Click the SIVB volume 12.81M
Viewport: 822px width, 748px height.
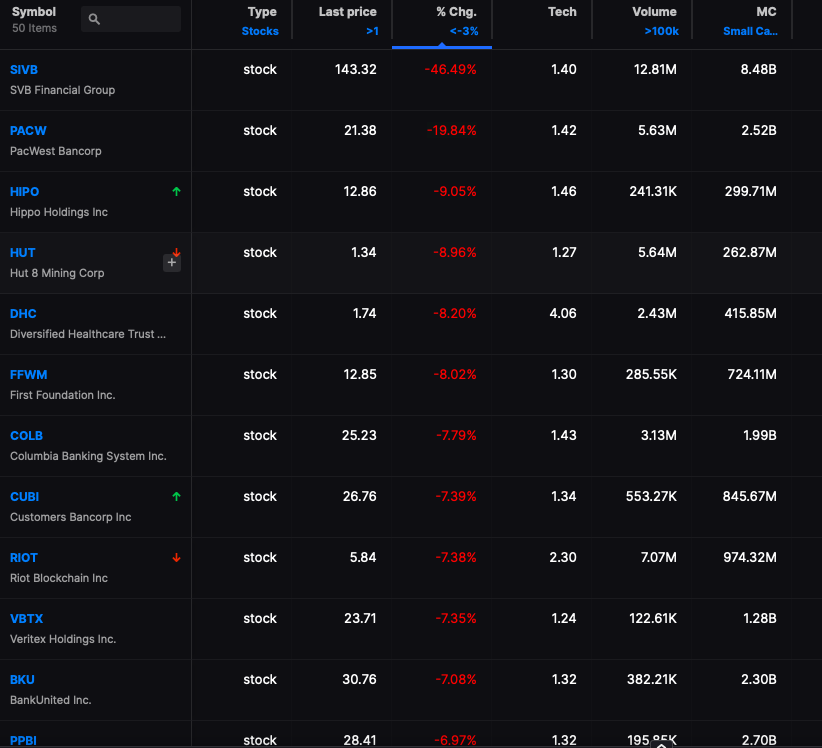[655, 70]
